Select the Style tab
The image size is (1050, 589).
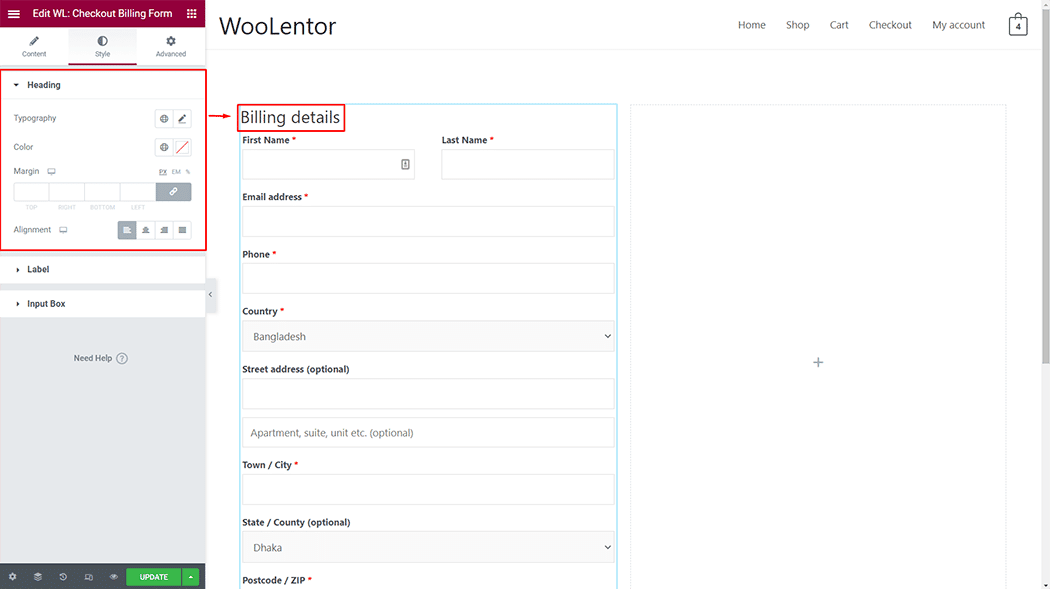click(102, 46)
